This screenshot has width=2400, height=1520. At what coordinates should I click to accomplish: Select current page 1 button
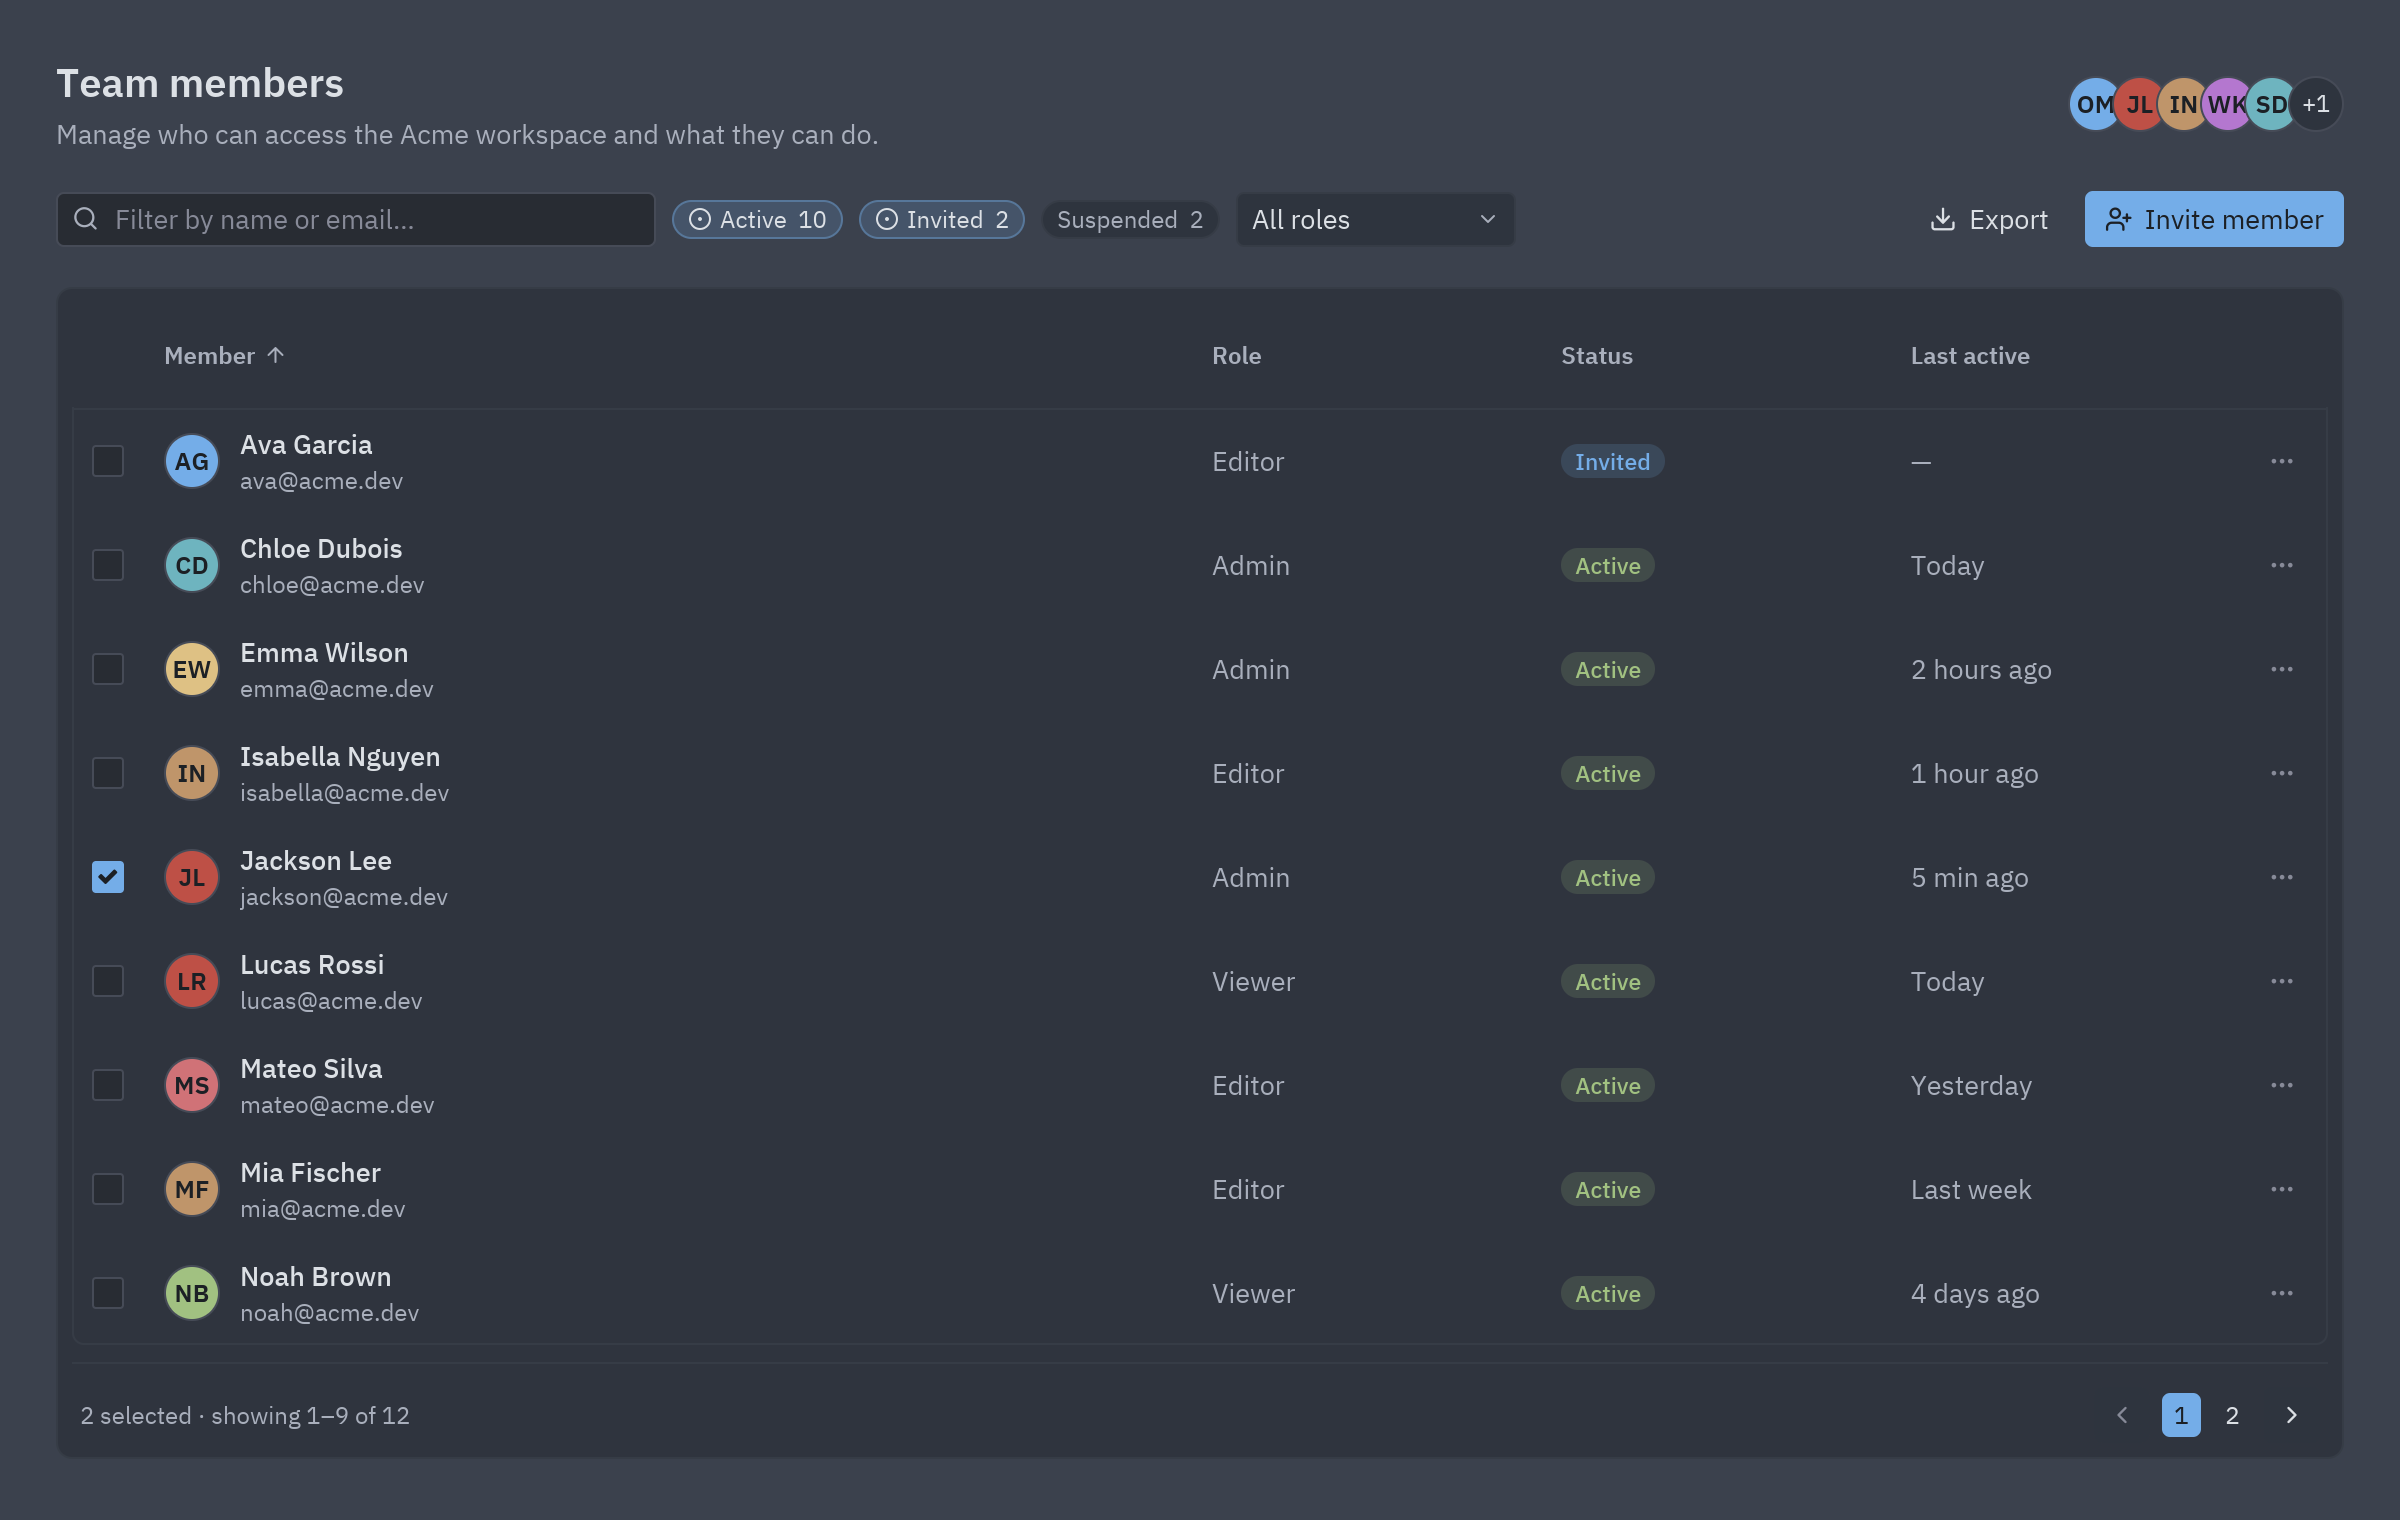[x=2181, y=1415]
